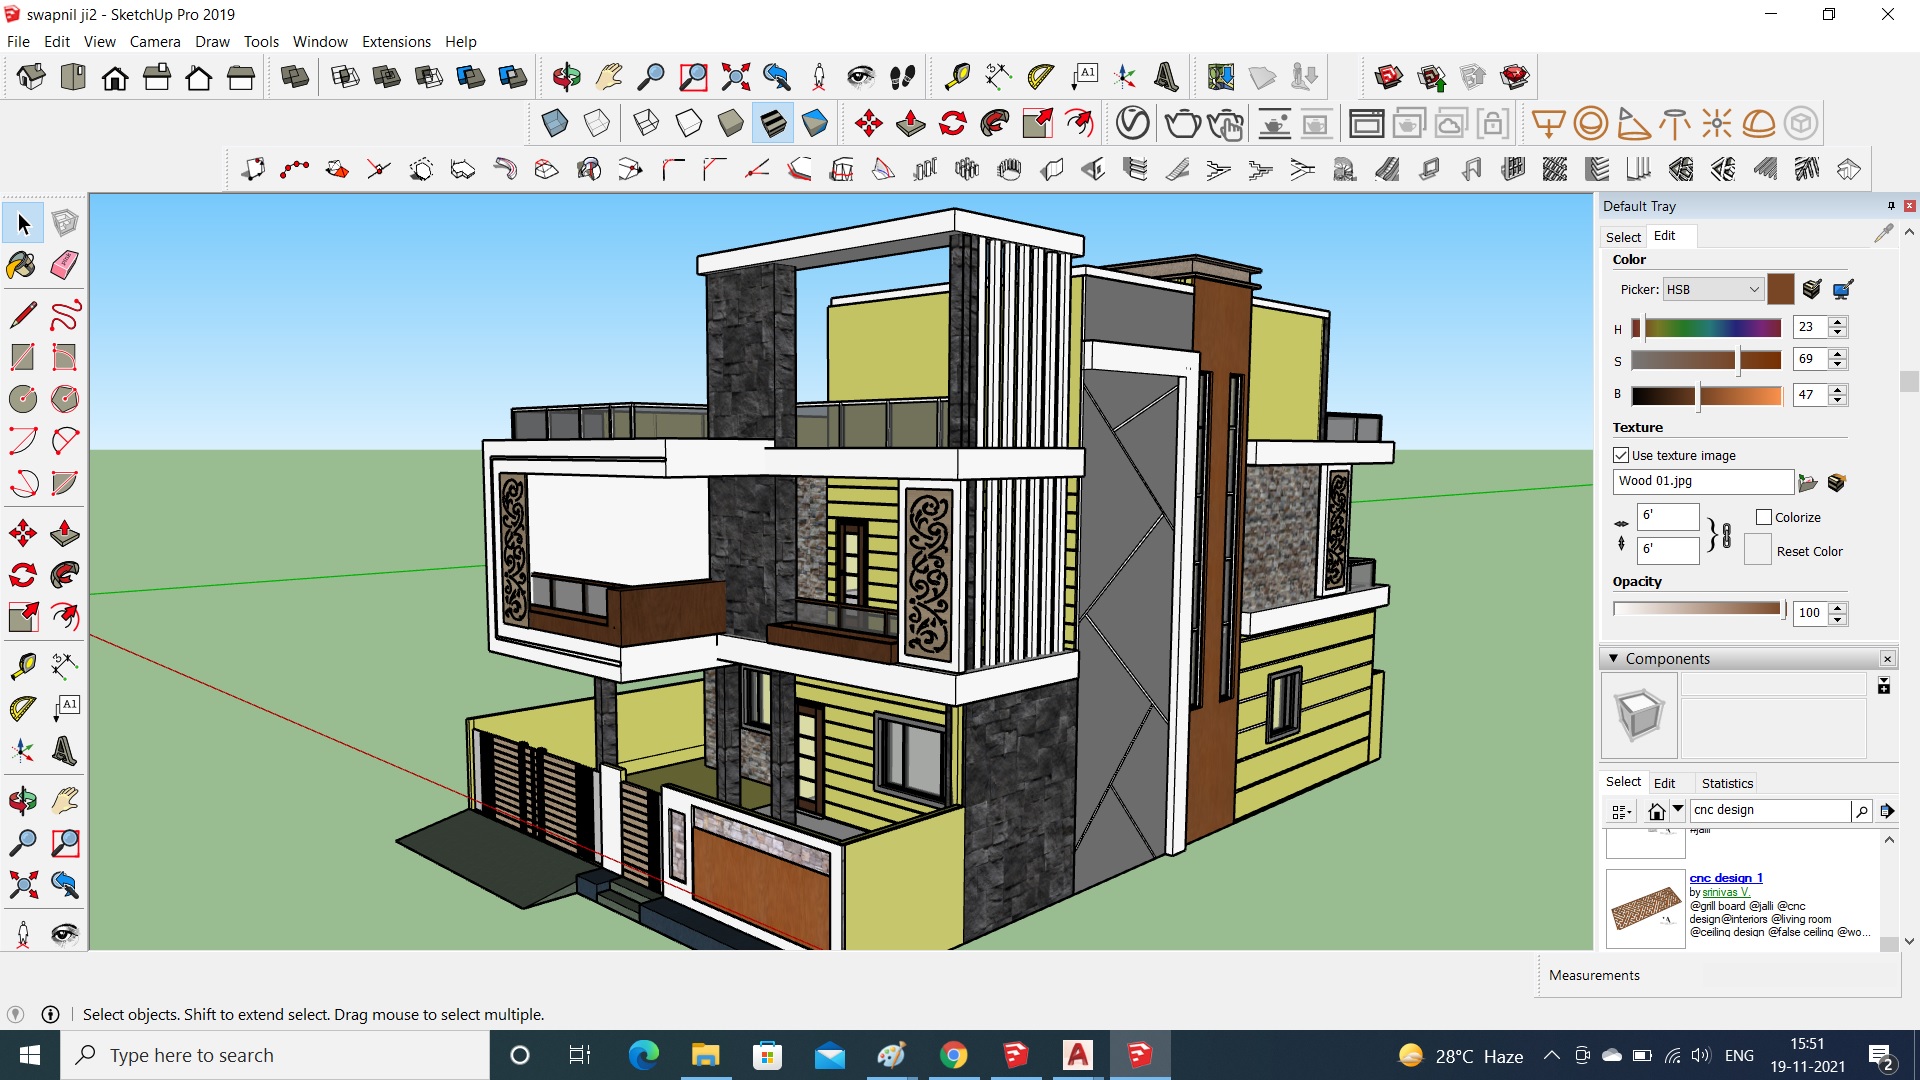Screen dimensions: 1920x1080
Task: Select the left toolbar Scale tool
Action: point(23,617)
